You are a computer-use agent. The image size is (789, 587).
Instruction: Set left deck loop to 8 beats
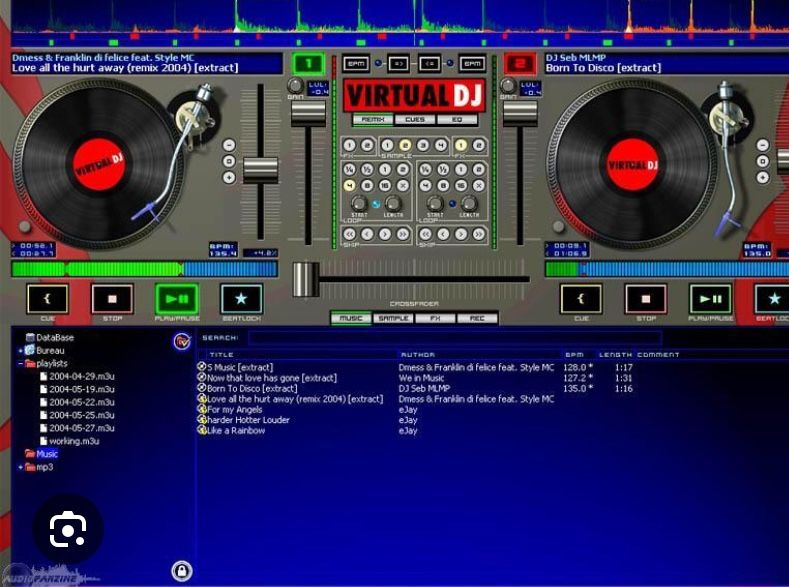point(367,186)
